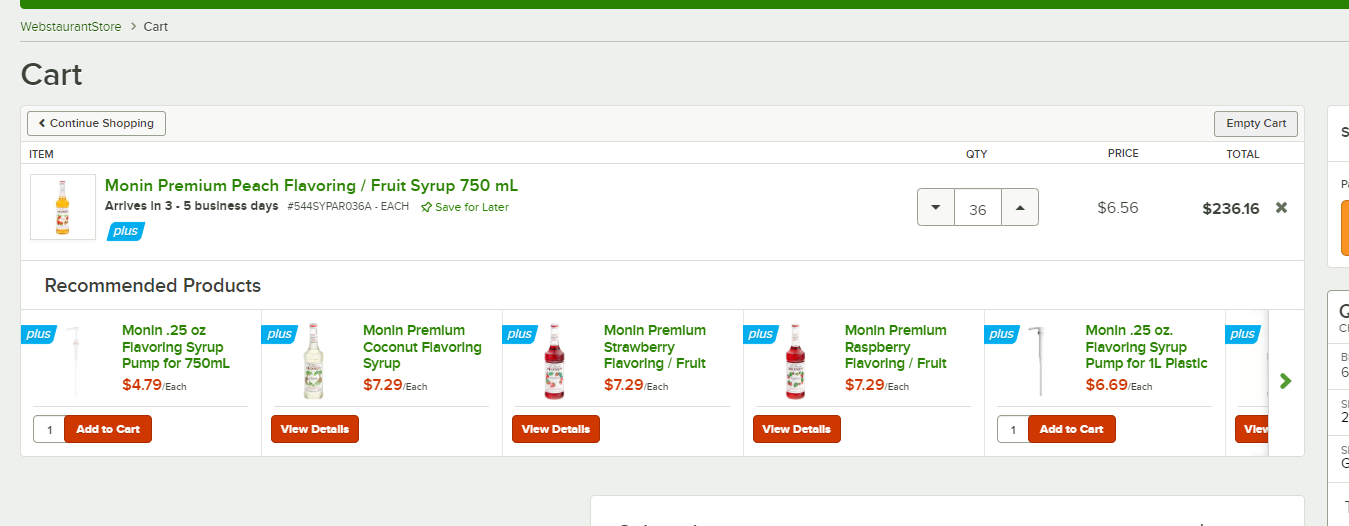Click the WebstaurantStore breadcrumb link

tap(71, 27)
